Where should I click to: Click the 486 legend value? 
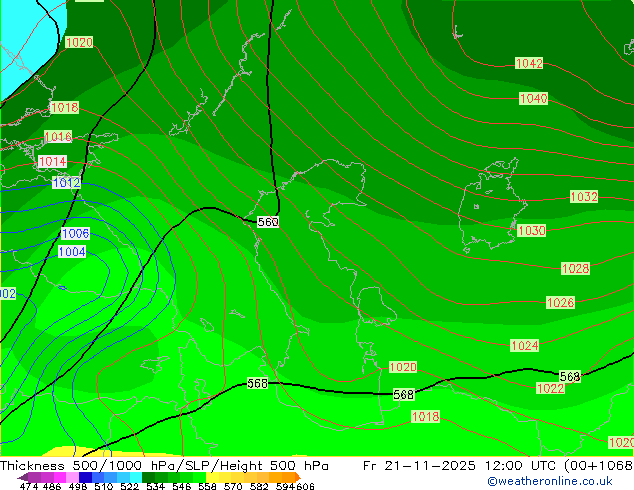coord(52,486)
